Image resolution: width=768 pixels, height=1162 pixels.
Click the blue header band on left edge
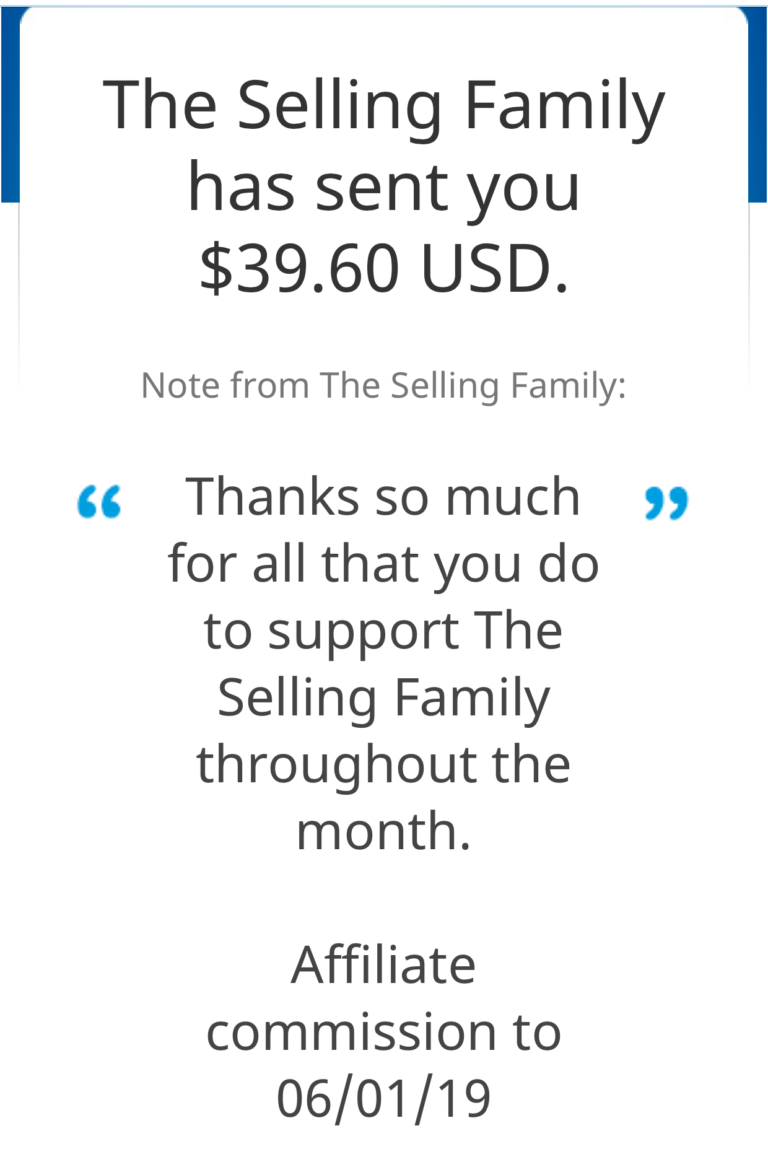pos(10,104)
